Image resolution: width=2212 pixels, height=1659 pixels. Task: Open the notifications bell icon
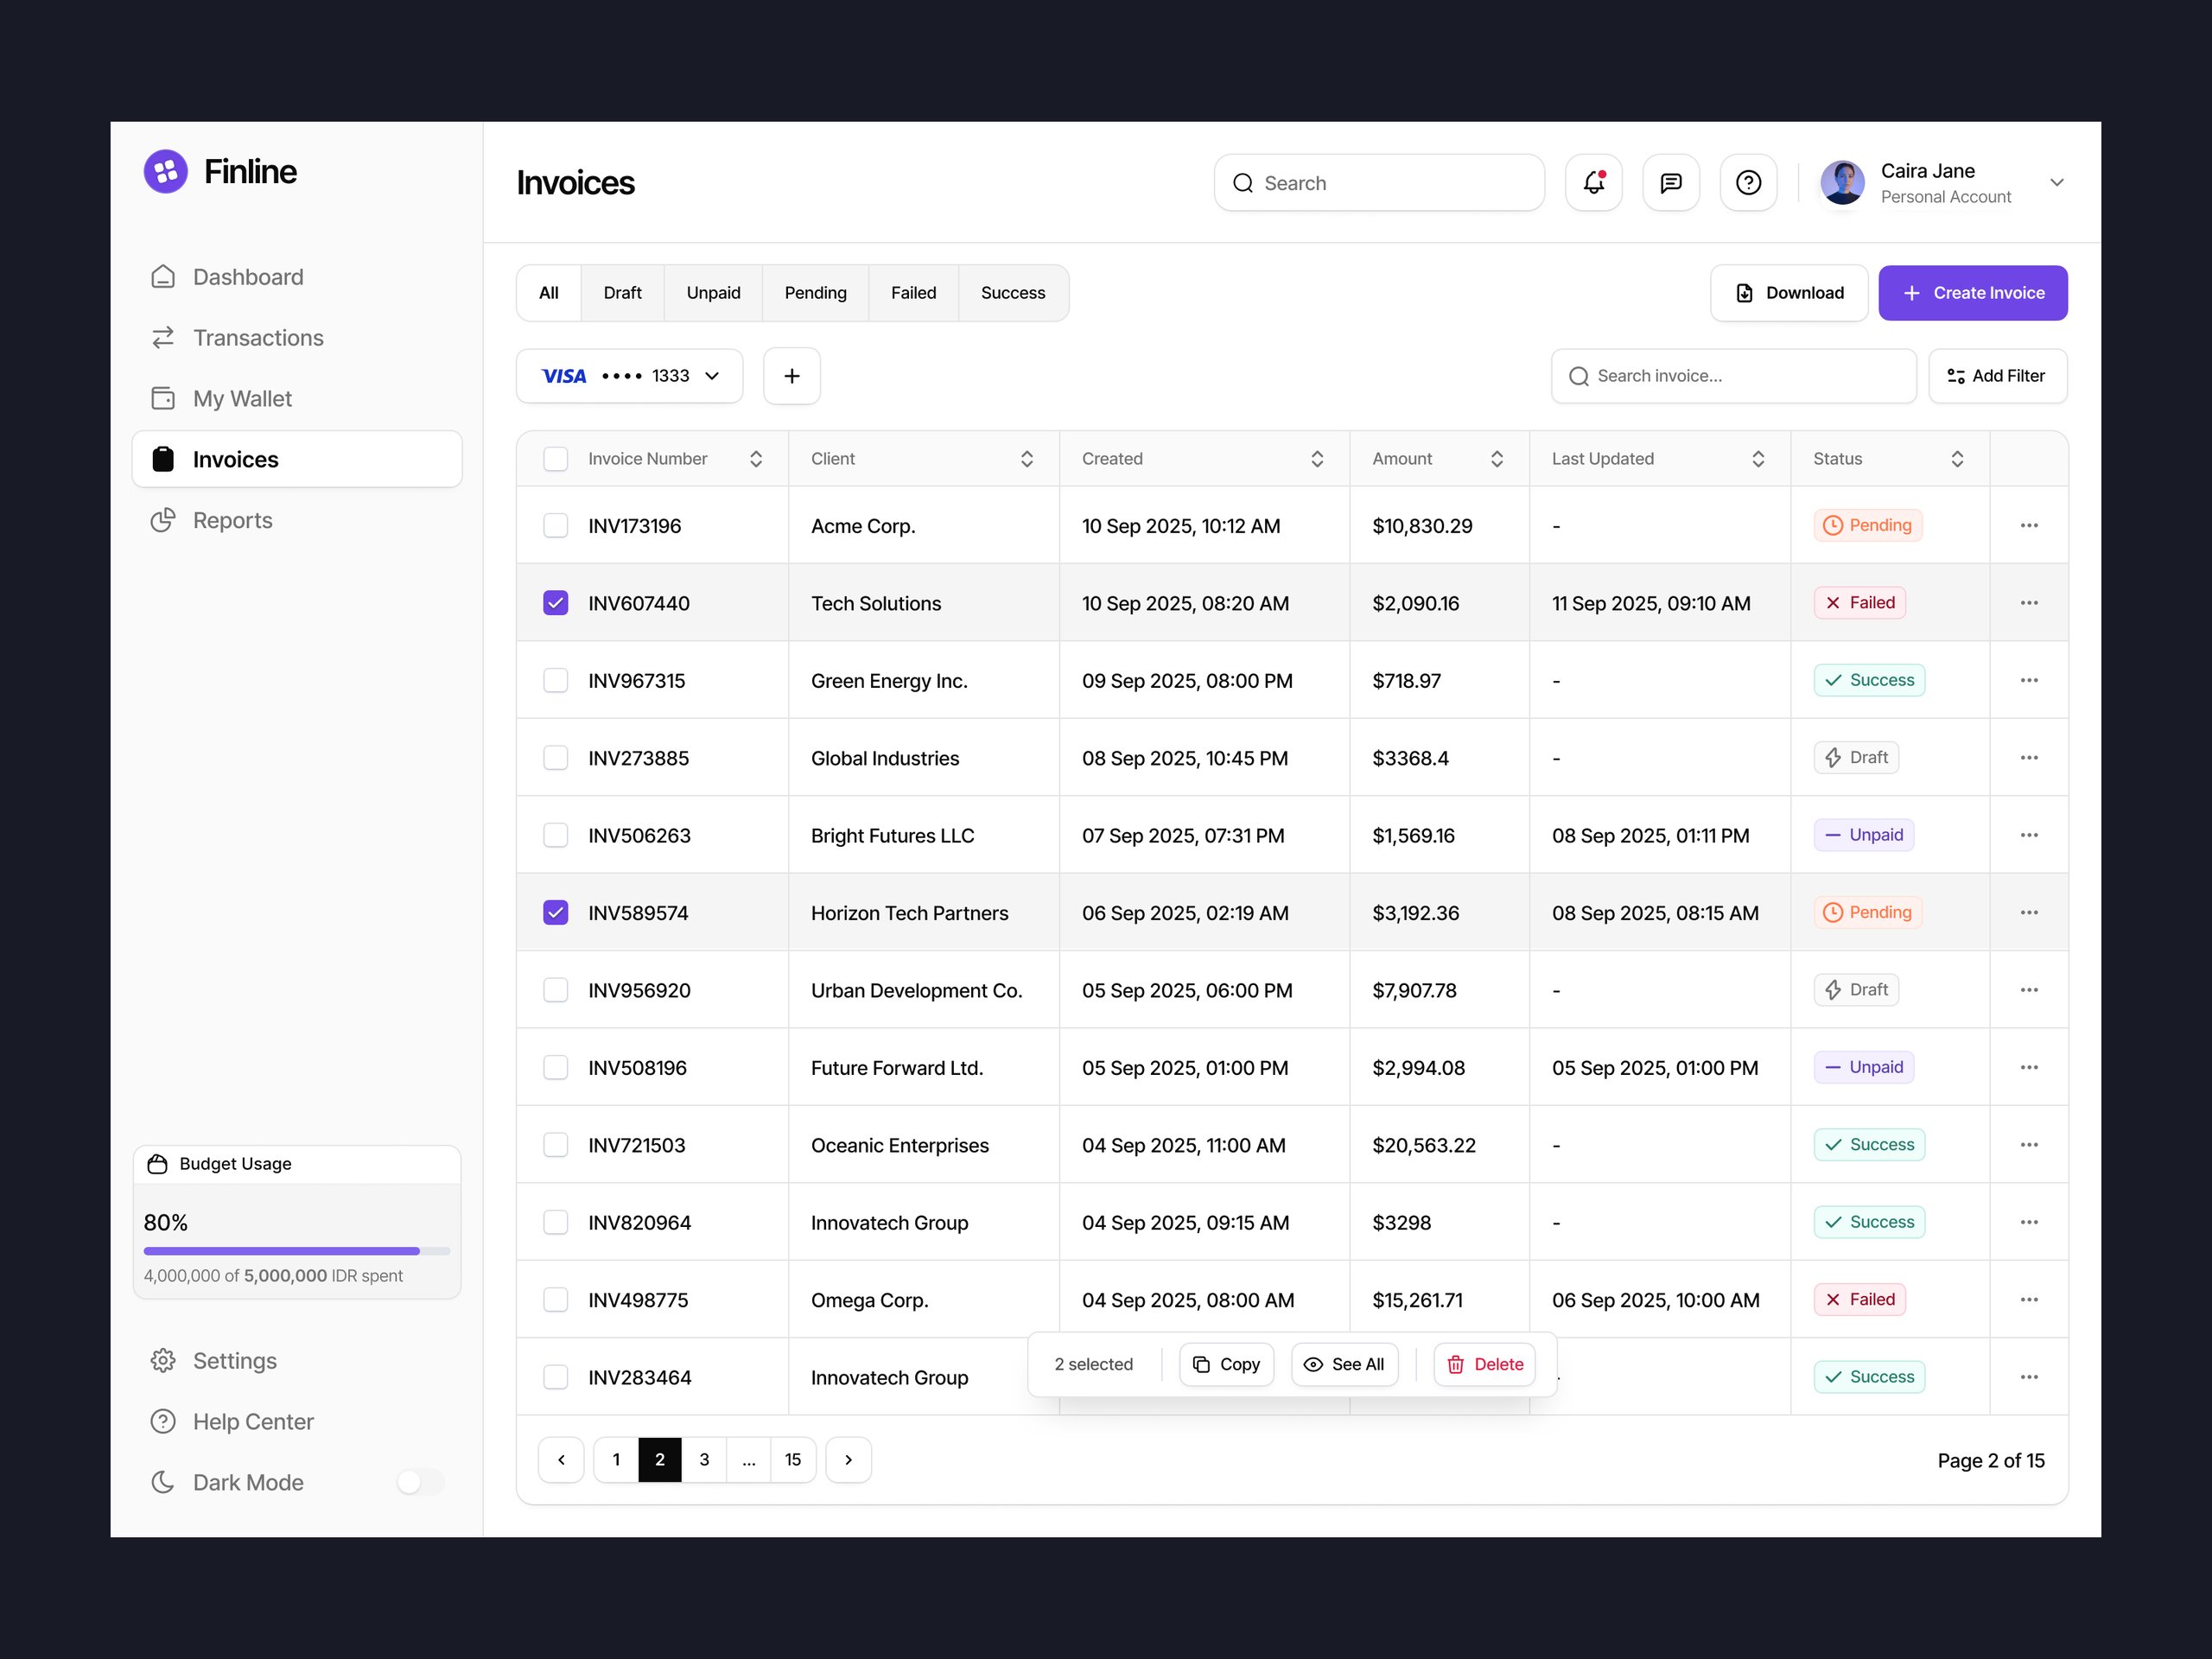[x=1593, y=182]
